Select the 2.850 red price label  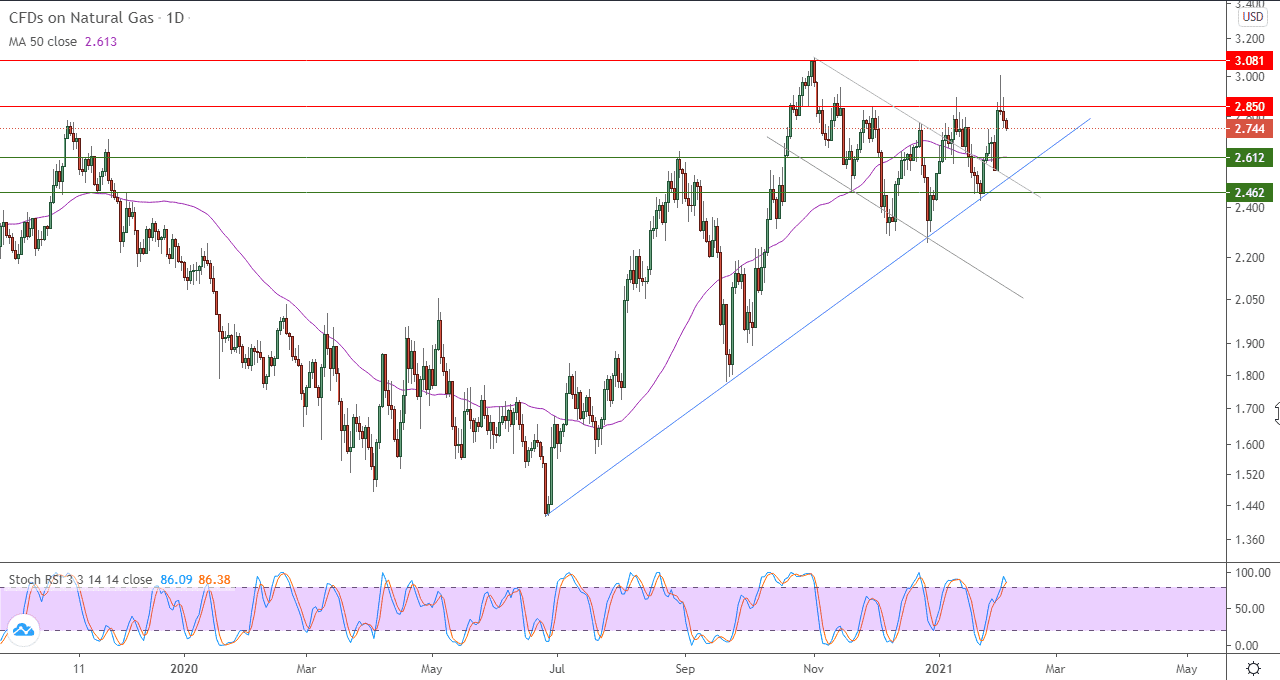(x=1249, y=106)
